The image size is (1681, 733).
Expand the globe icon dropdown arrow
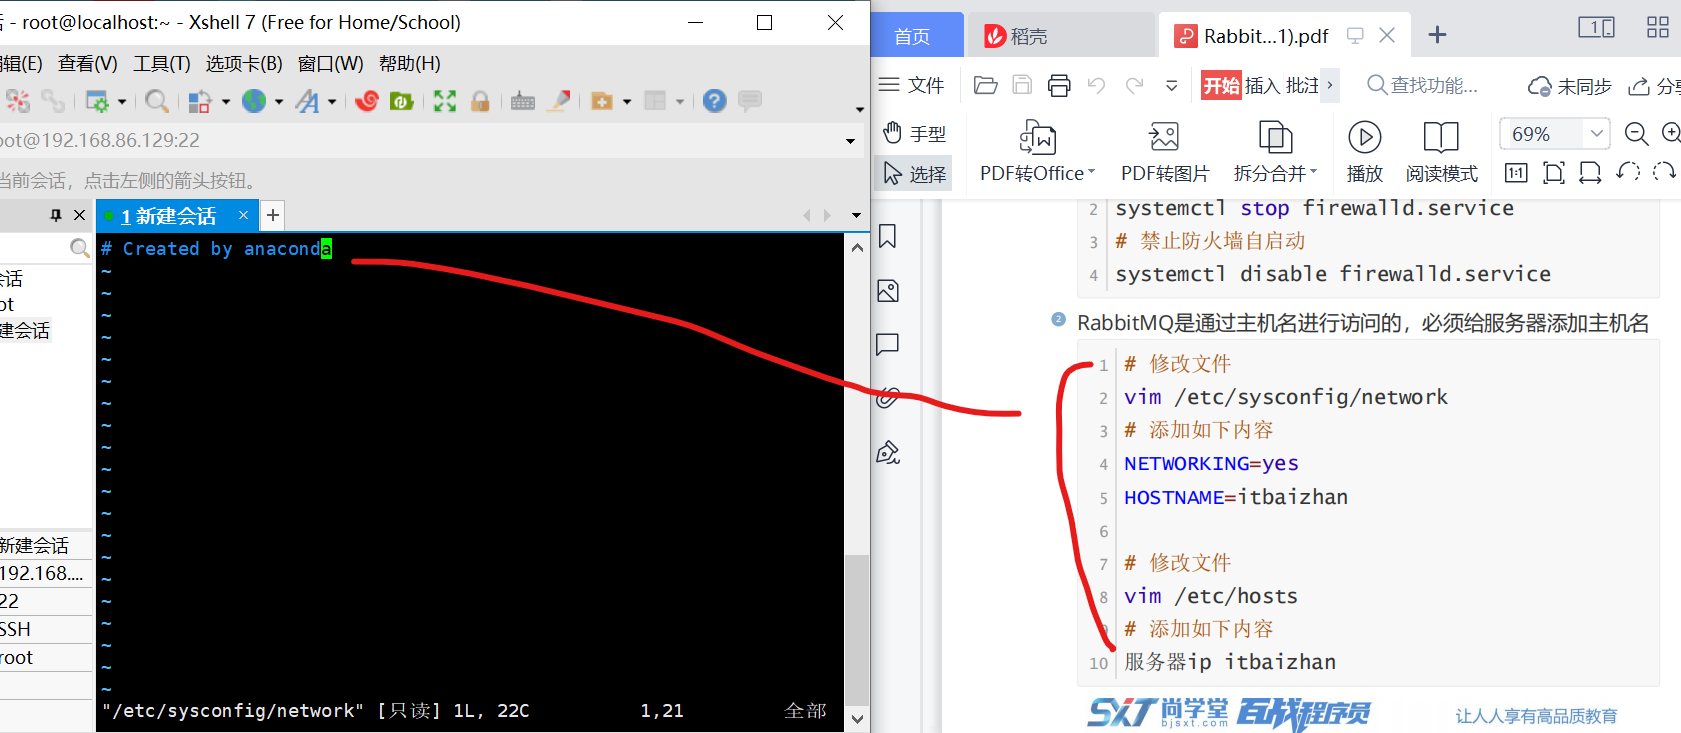click(279, 102)
